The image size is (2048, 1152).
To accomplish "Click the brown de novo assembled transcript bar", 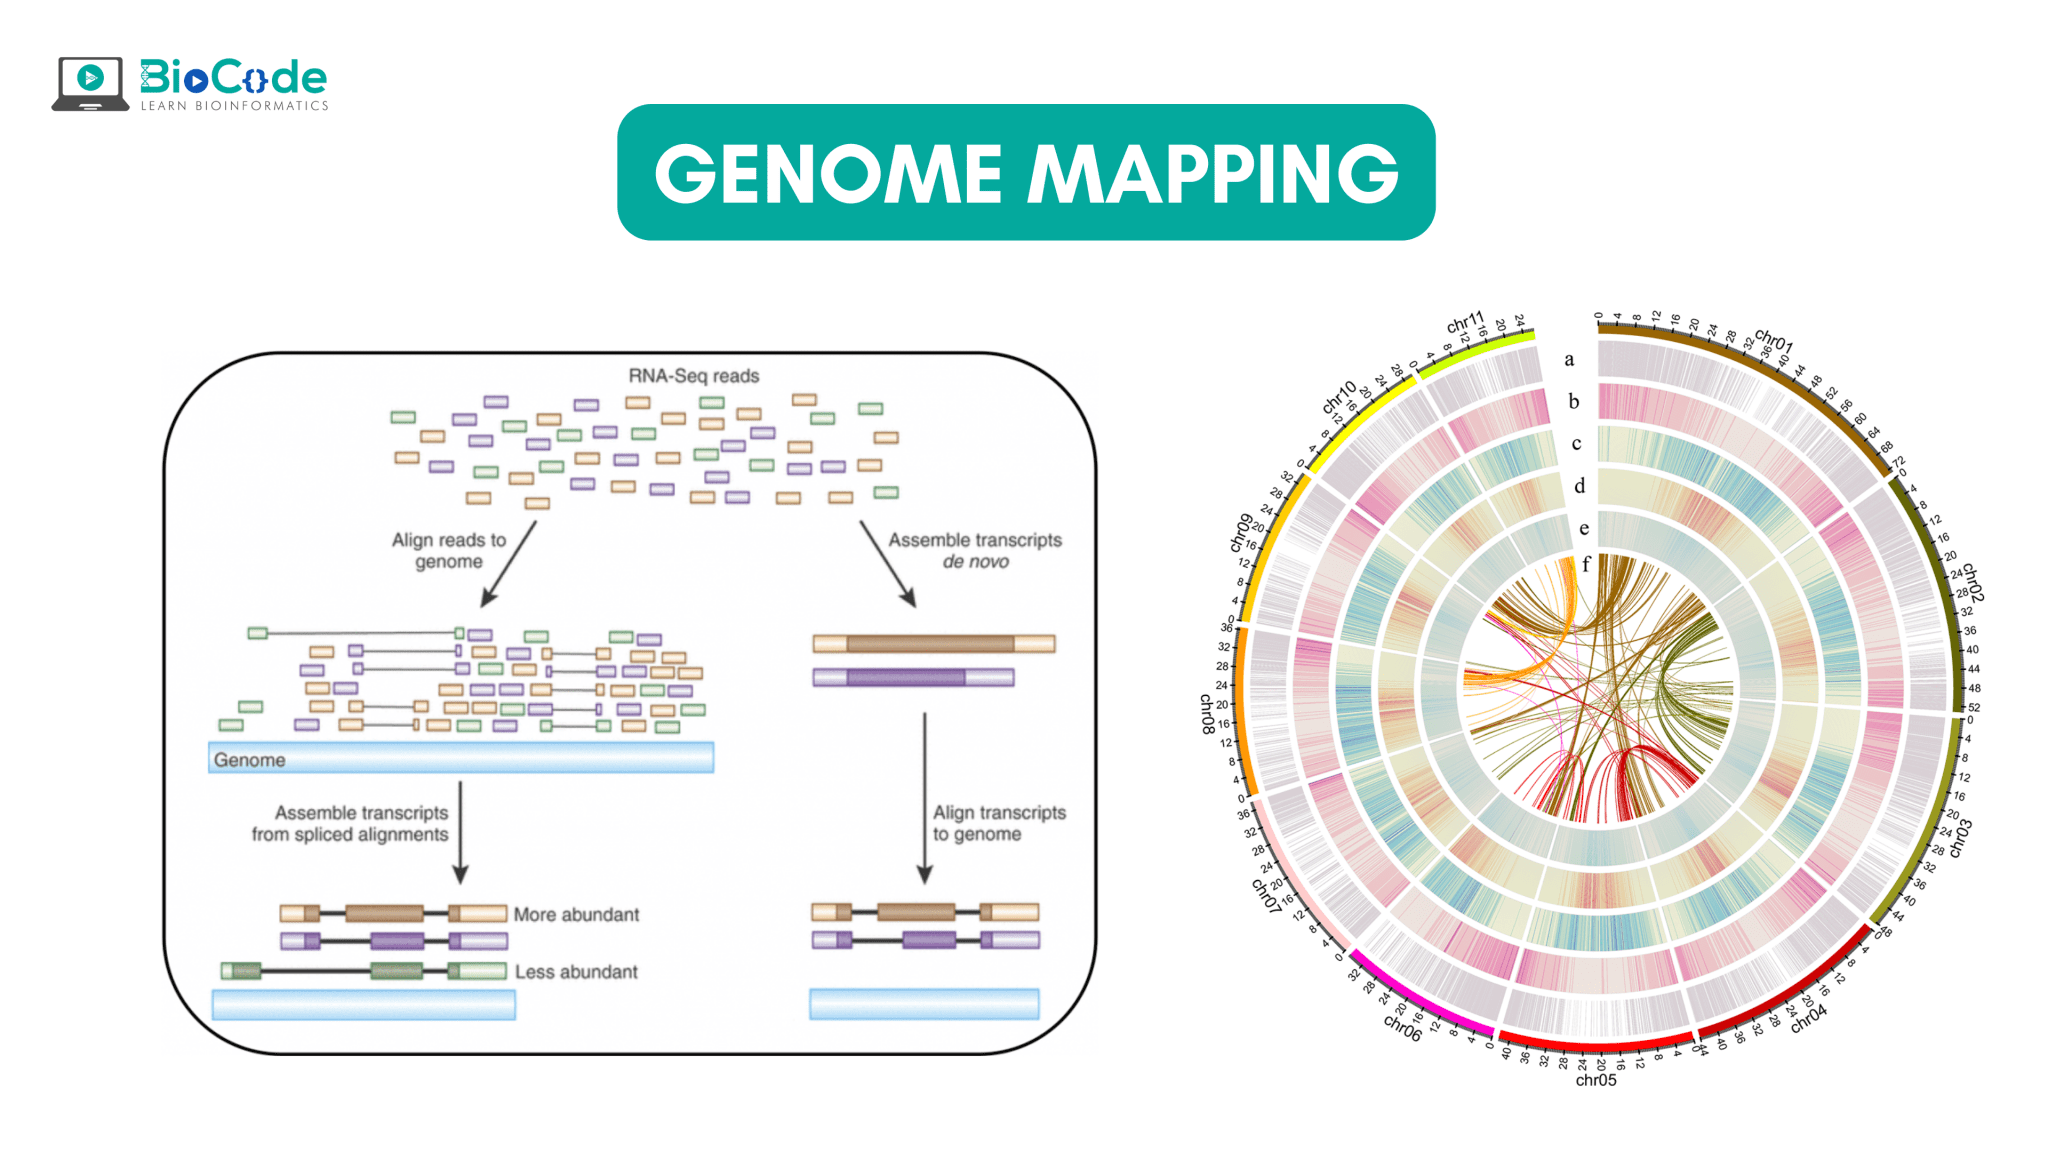I will (934, 643).
